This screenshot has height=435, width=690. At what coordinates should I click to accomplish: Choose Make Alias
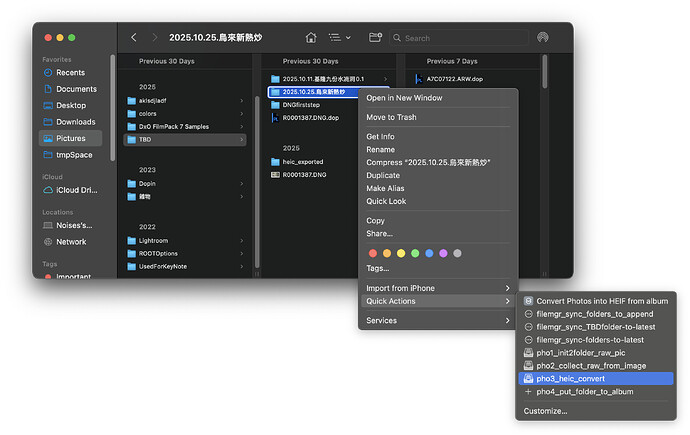click(x=438, y=188)
